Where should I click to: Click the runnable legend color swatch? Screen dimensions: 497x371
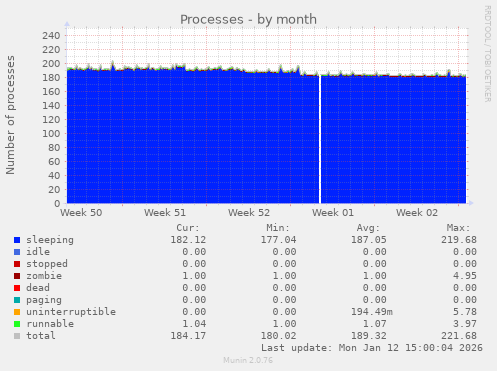click(x=17, y=324)
